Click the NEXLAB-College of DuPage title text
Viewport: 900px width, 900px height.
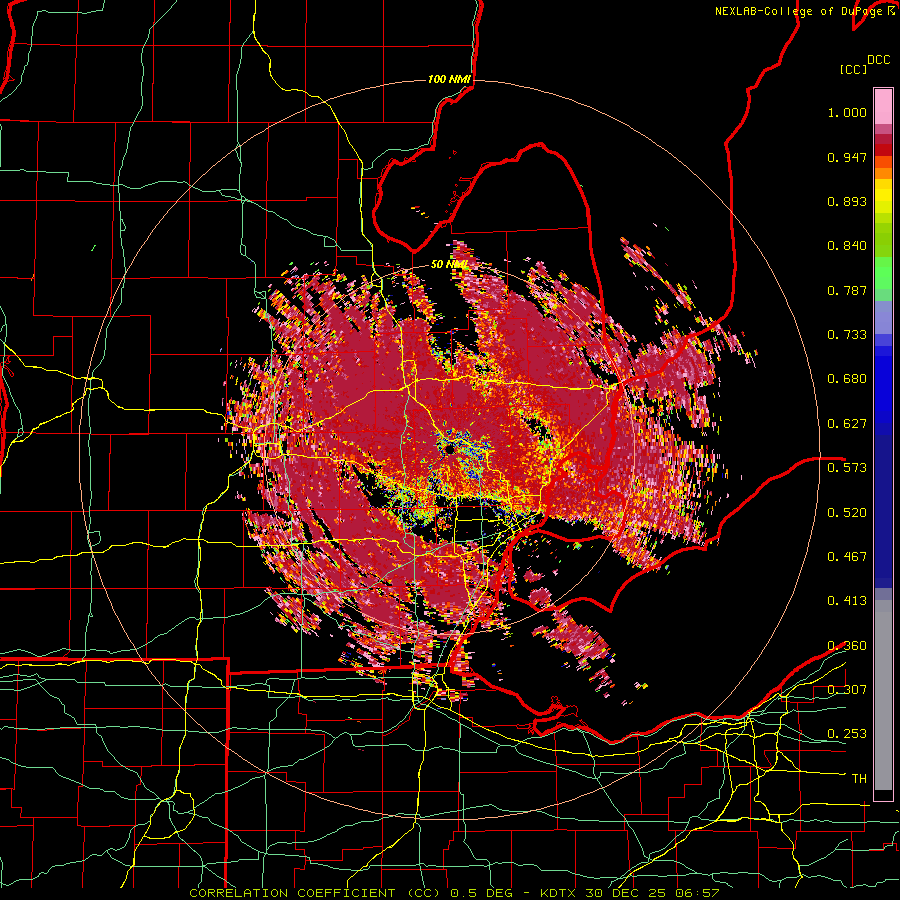801,11
